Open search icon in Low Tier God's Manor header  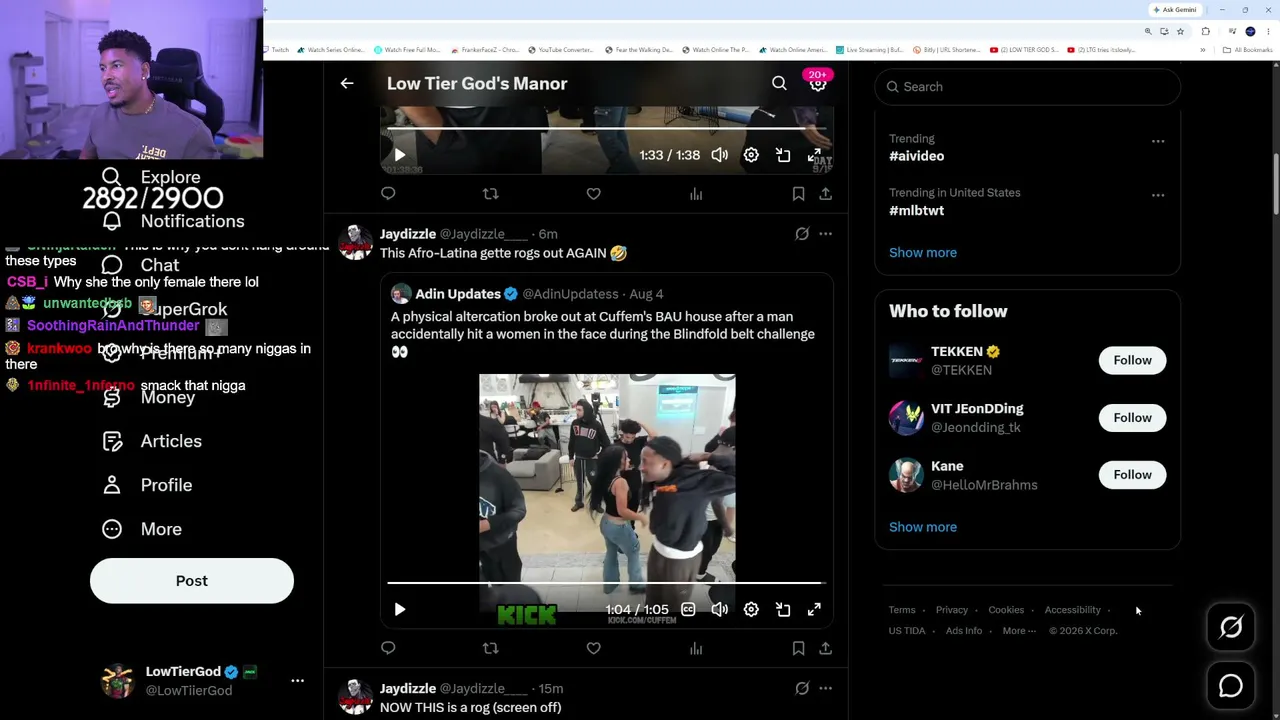tap(779, 84)
